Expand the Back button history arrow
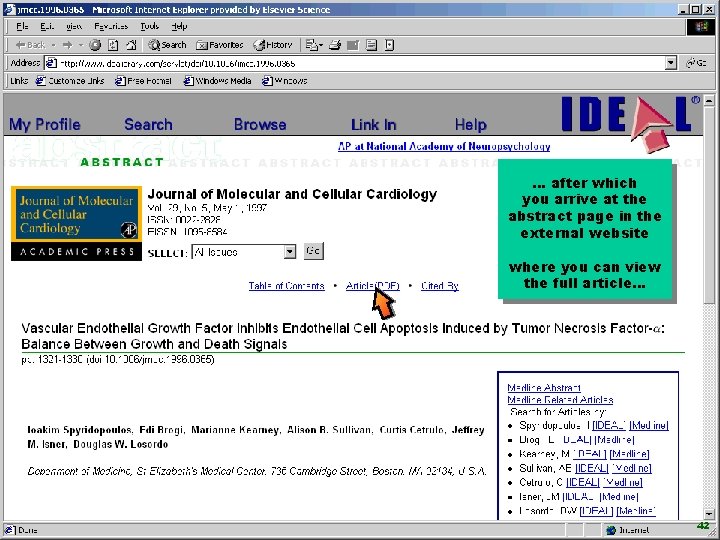Image resolution: width=720 pixels, height=540 pixels. (x=53, y=45)
